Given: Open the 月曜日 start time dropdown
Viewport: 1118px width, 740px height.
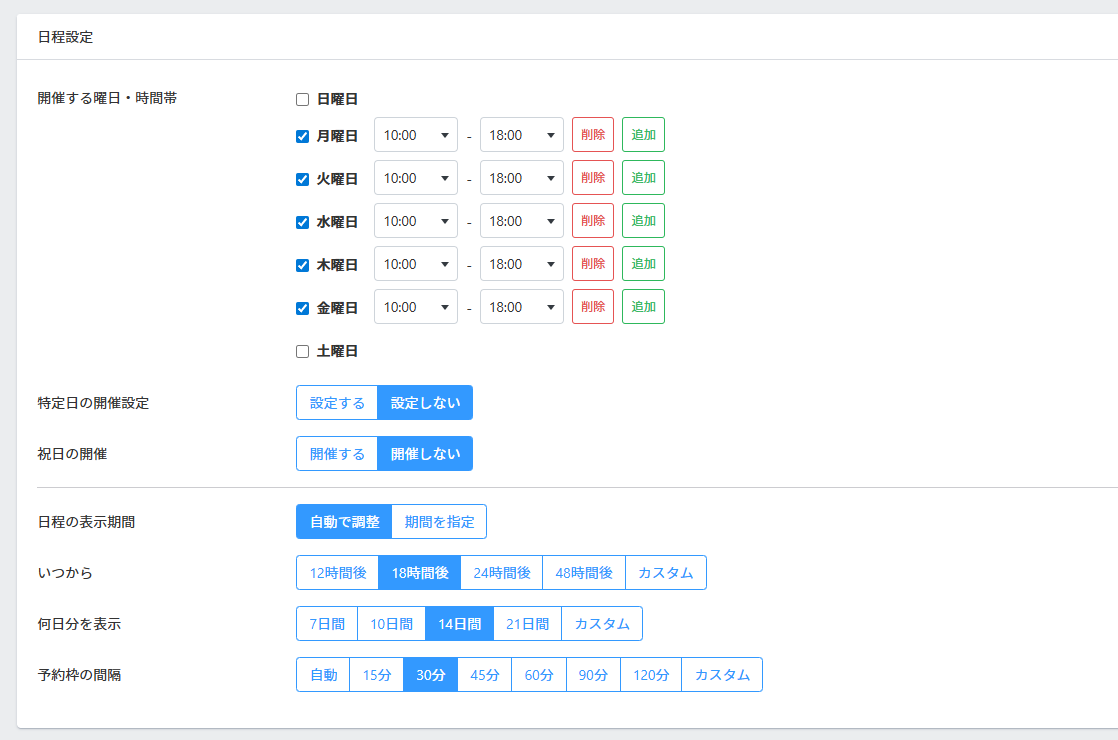Looking at the screenshot, I should pyautogui.click(x=415, y=135).
